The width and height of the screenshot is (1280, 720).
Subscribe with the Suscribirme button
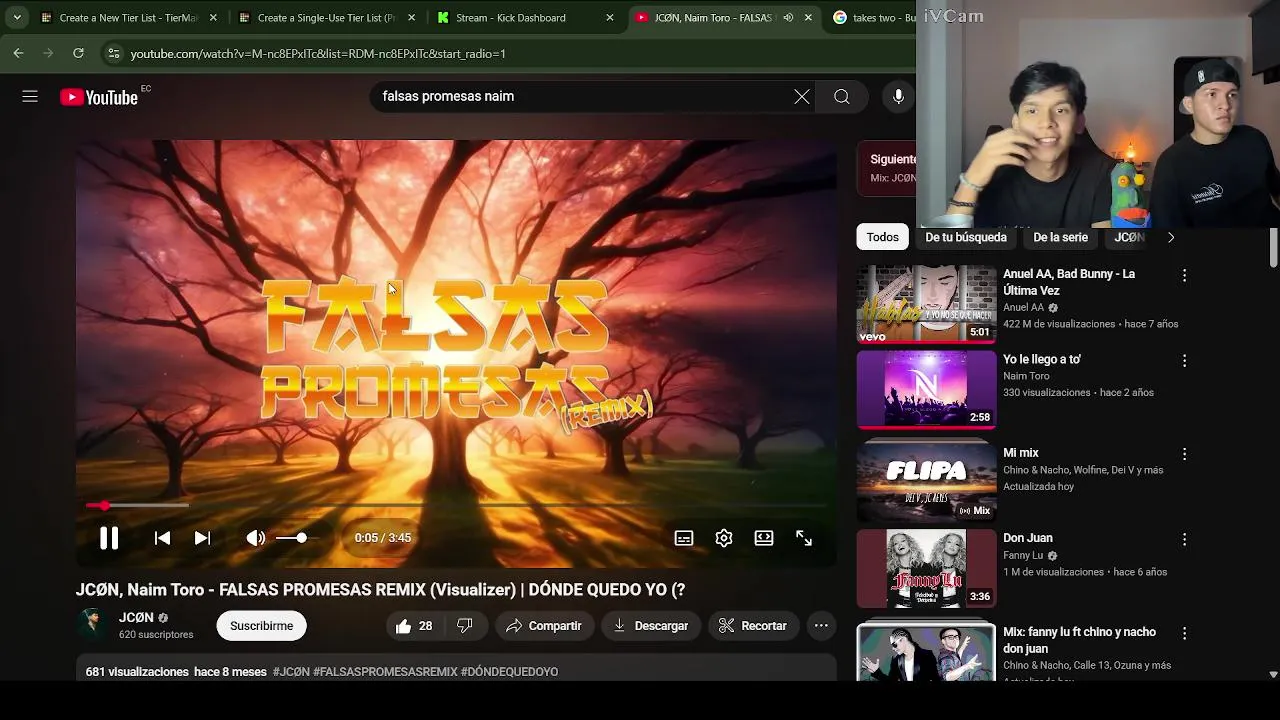262,626
